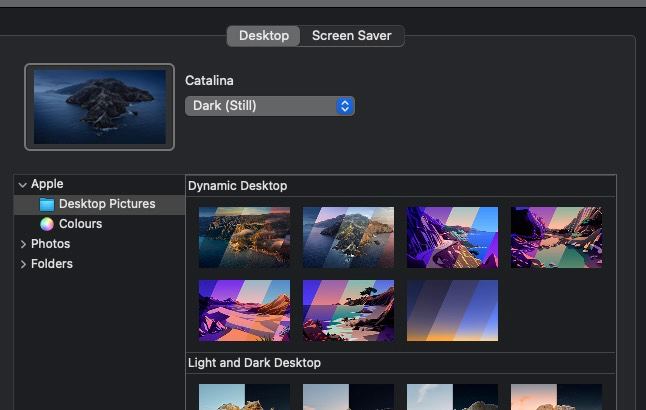This screenshot has width=646, height=410.
Task: Switch to the Desktop tab
Action: 263,36
